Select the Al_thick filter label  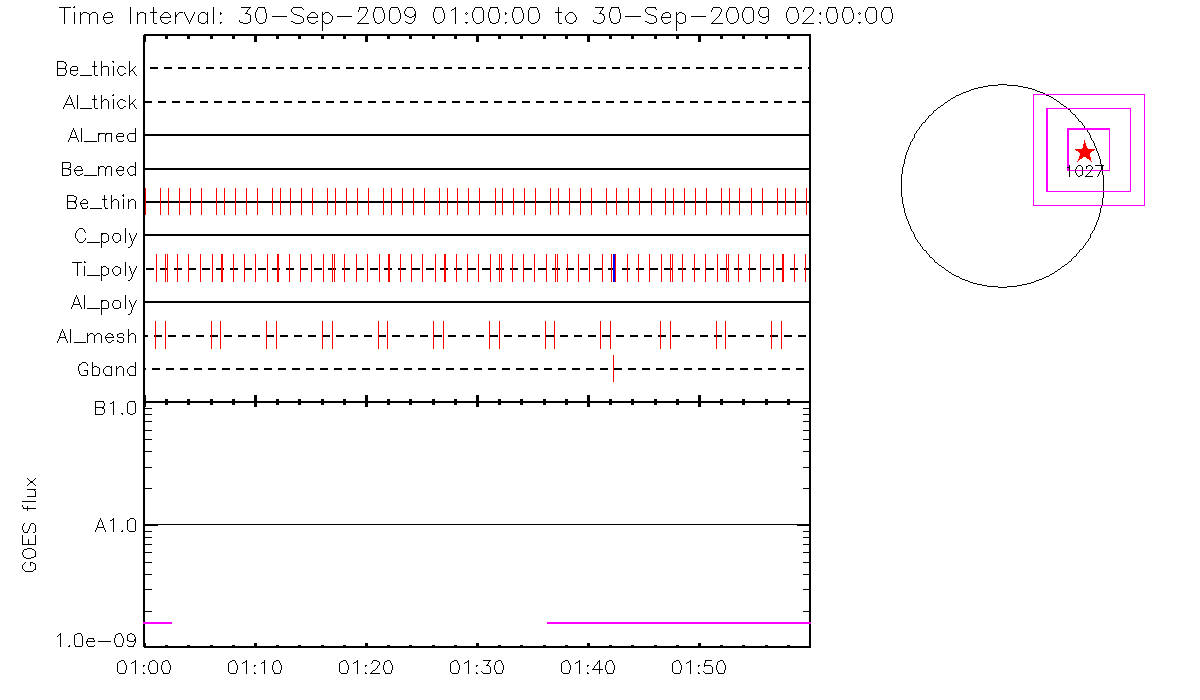click(98, 102)
